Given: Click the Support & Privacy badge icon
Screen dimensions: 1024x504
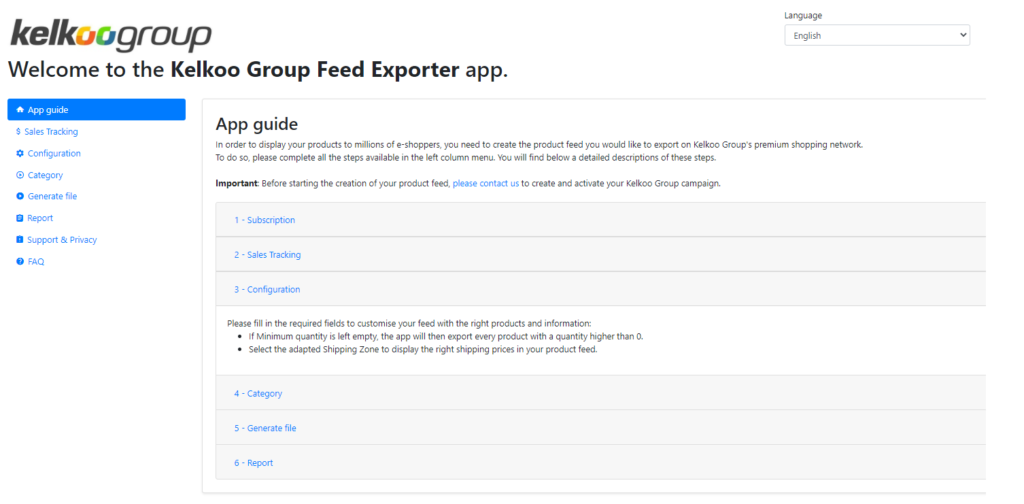Looking at the screenshot, I should tap(20, 240).
